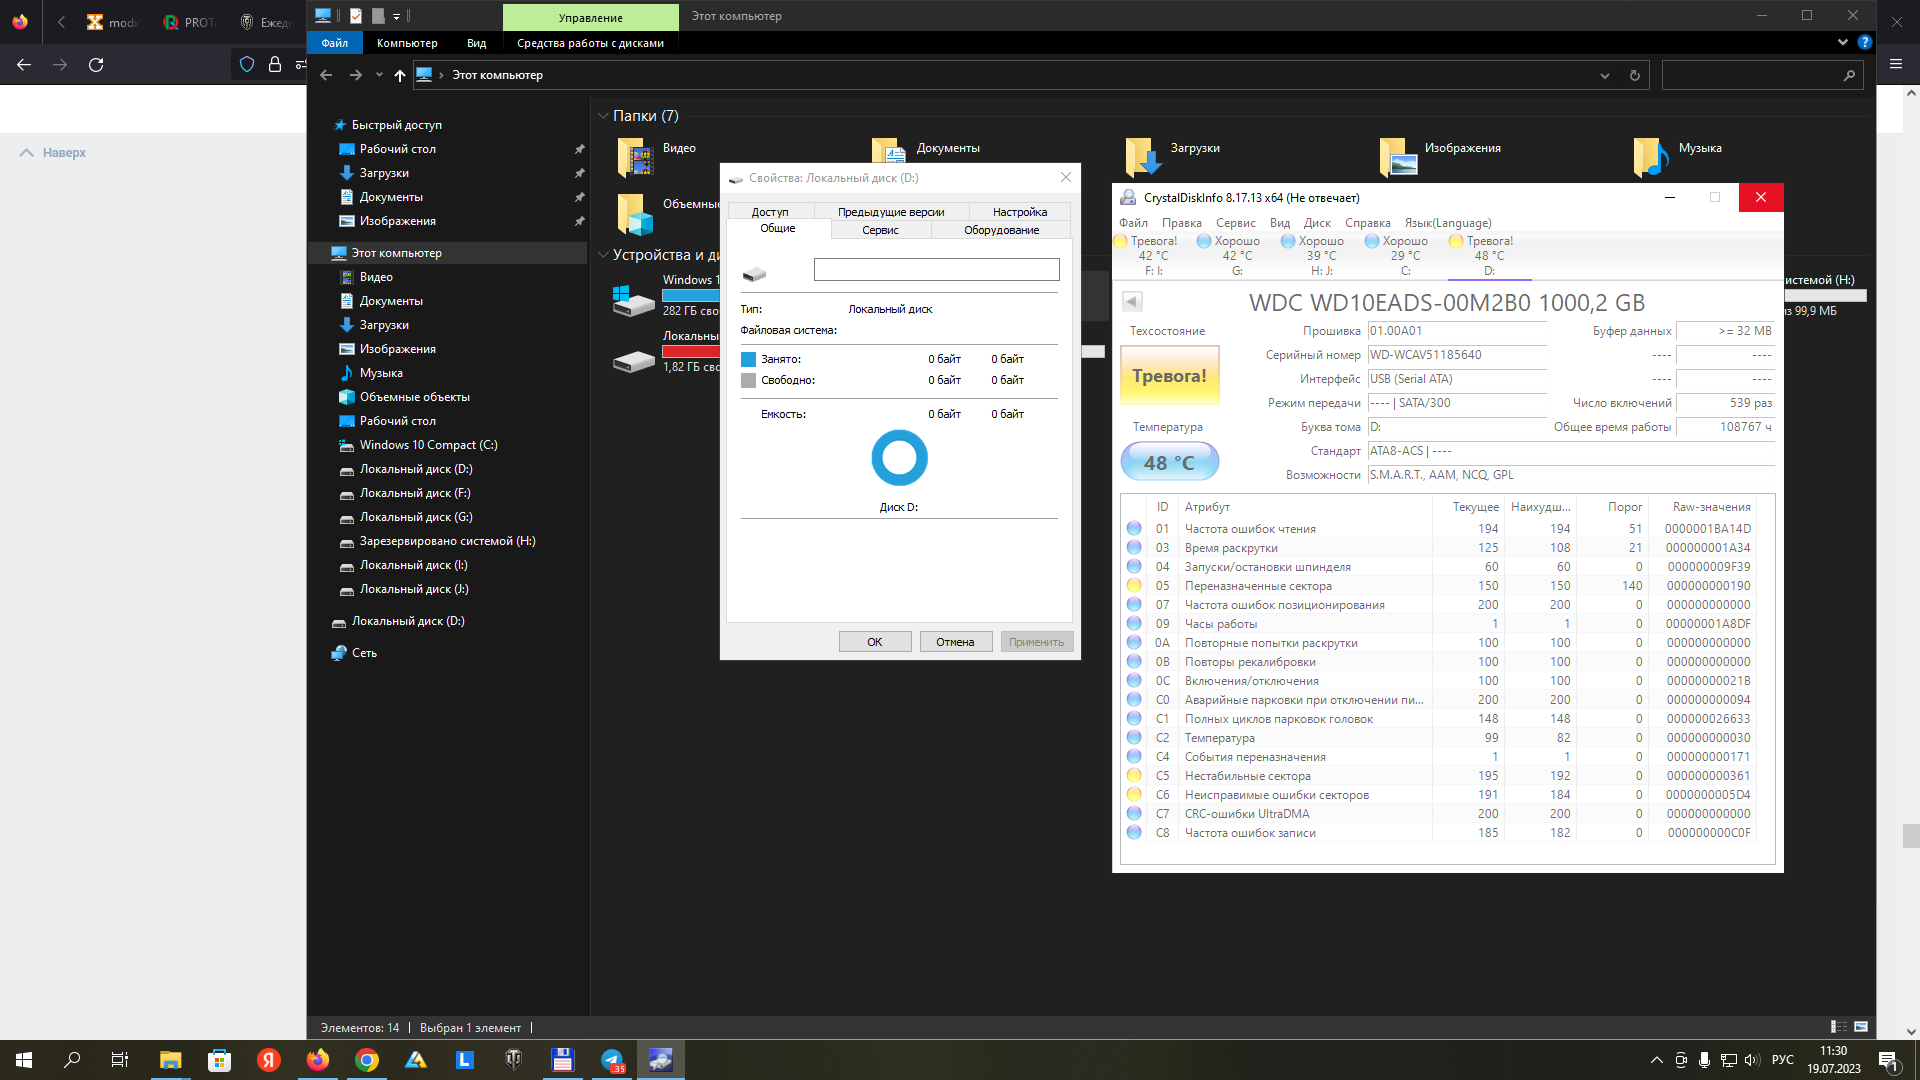Screen dimensions: 1920x1080
Task: Click the Отмена button in properties dialog
Action: click(x=955, y=642)
